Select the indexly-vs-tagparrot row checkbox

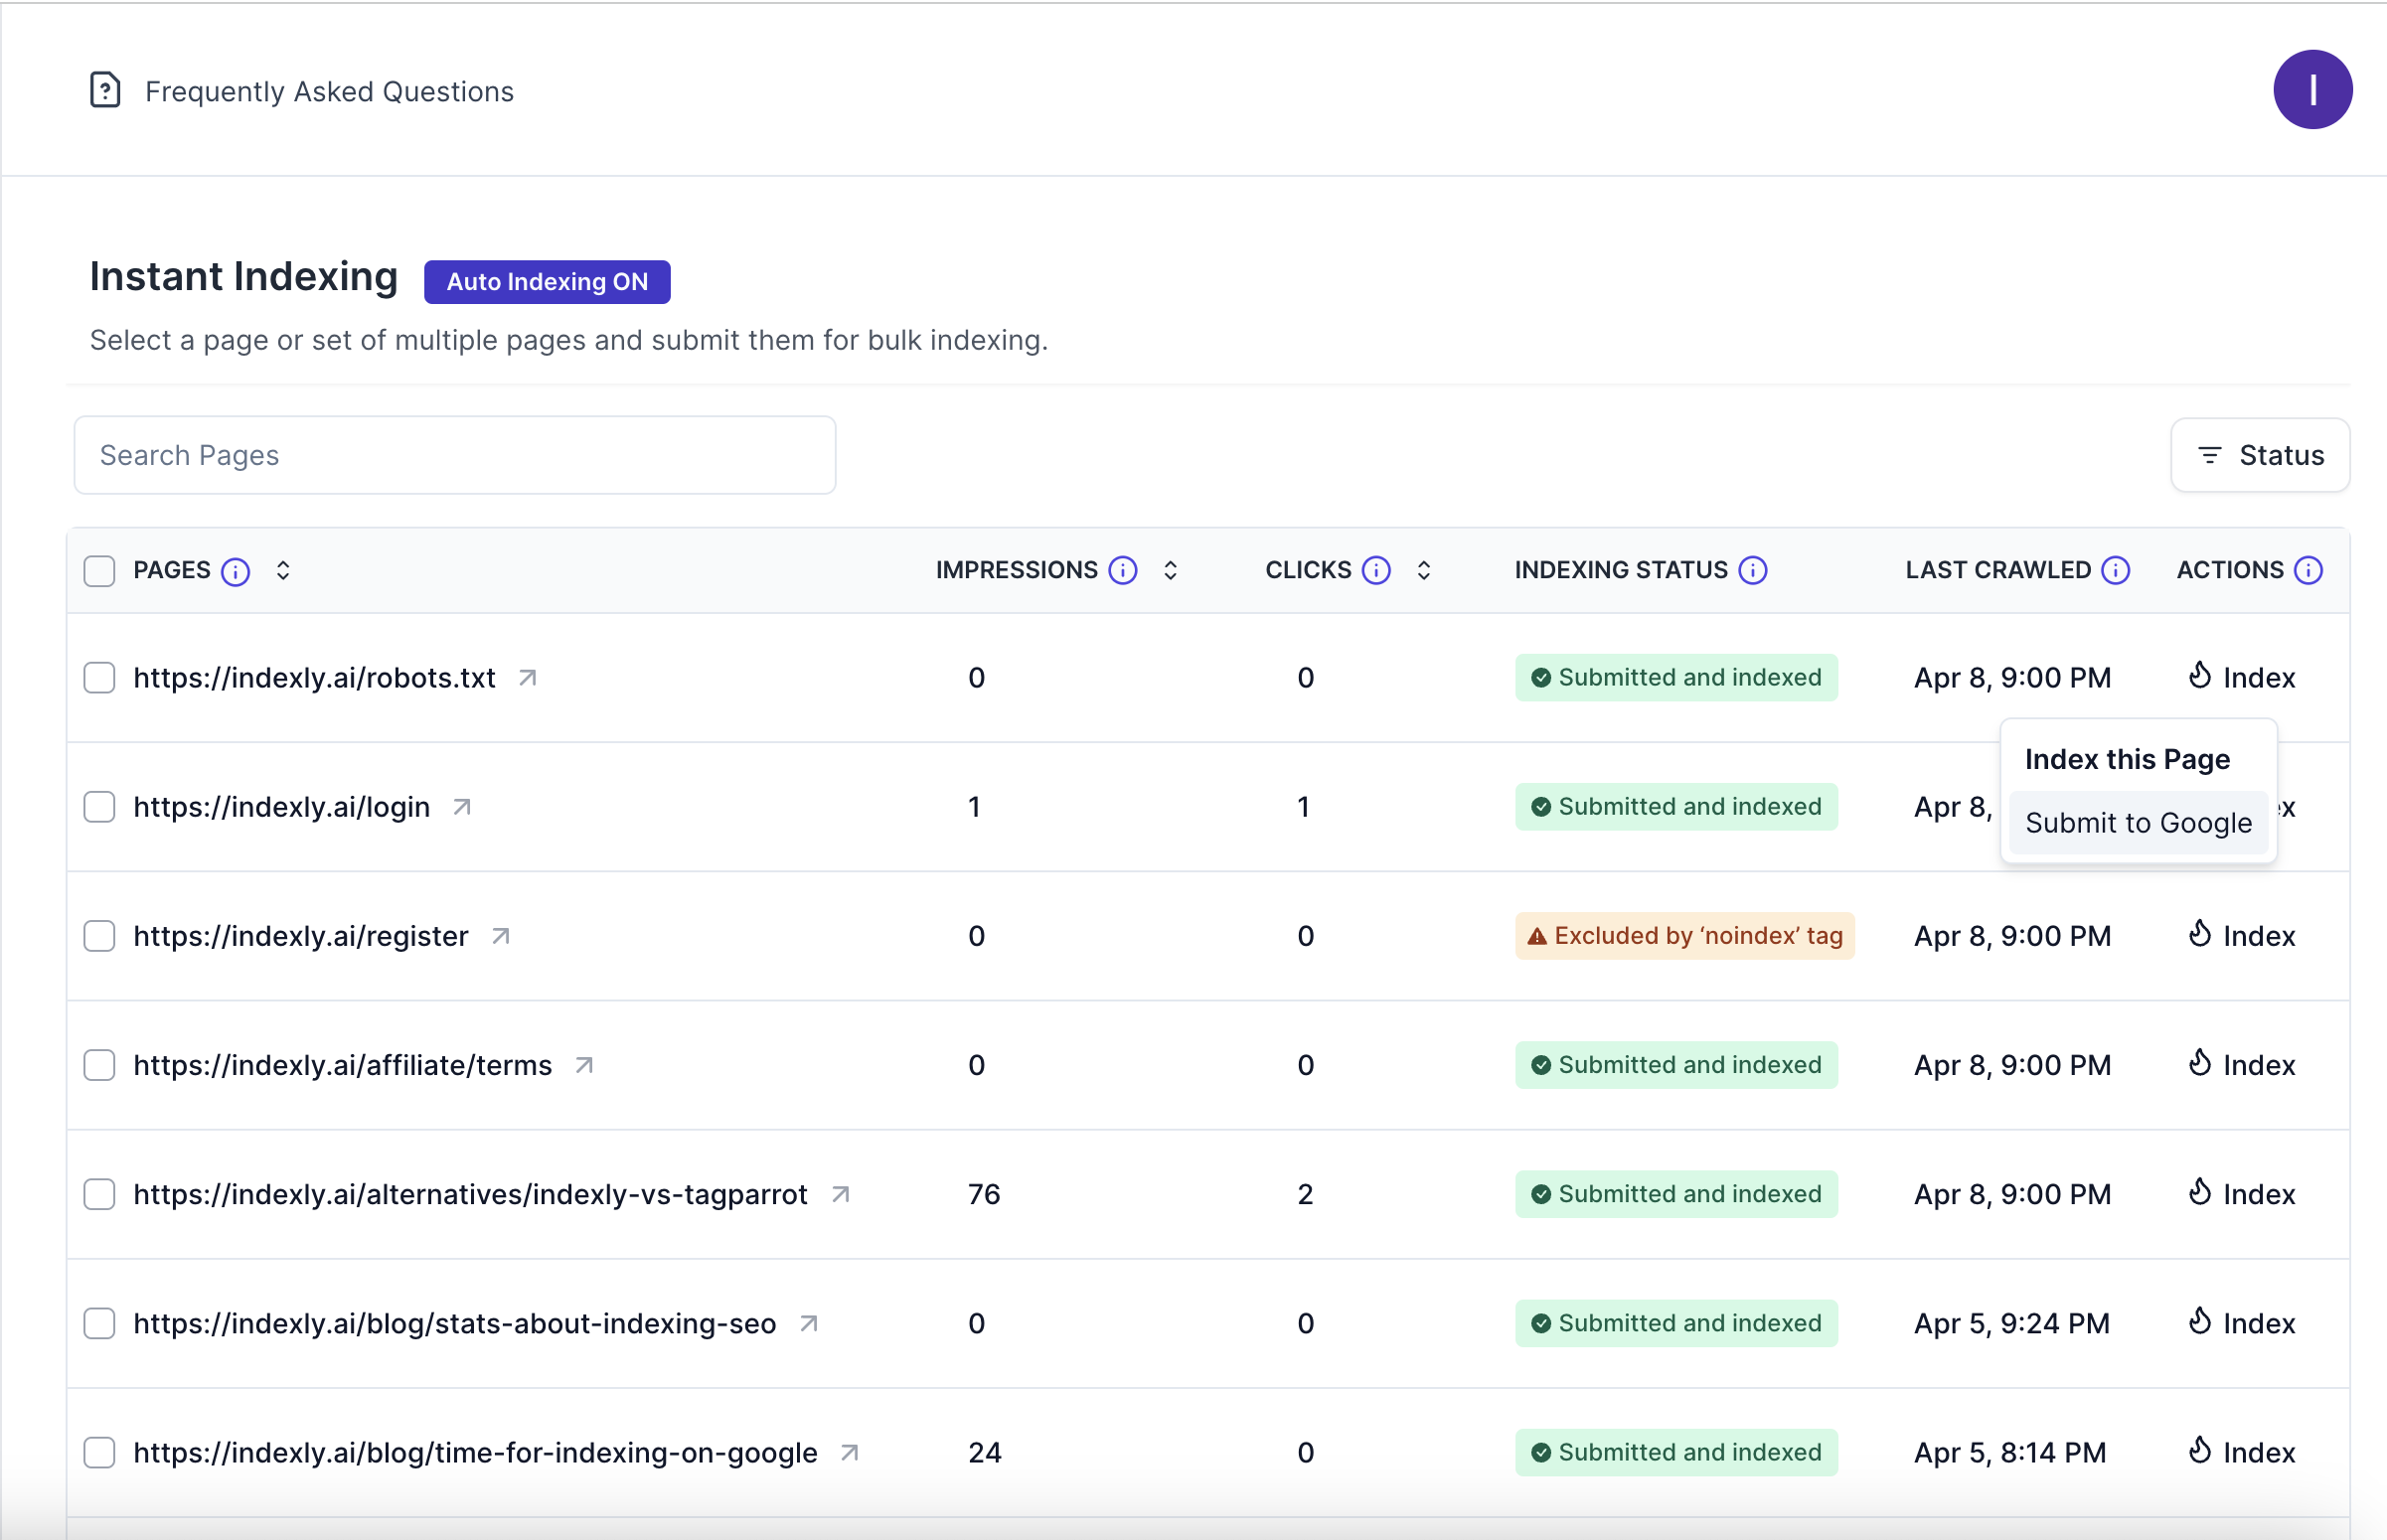[x=99, y=1194]
